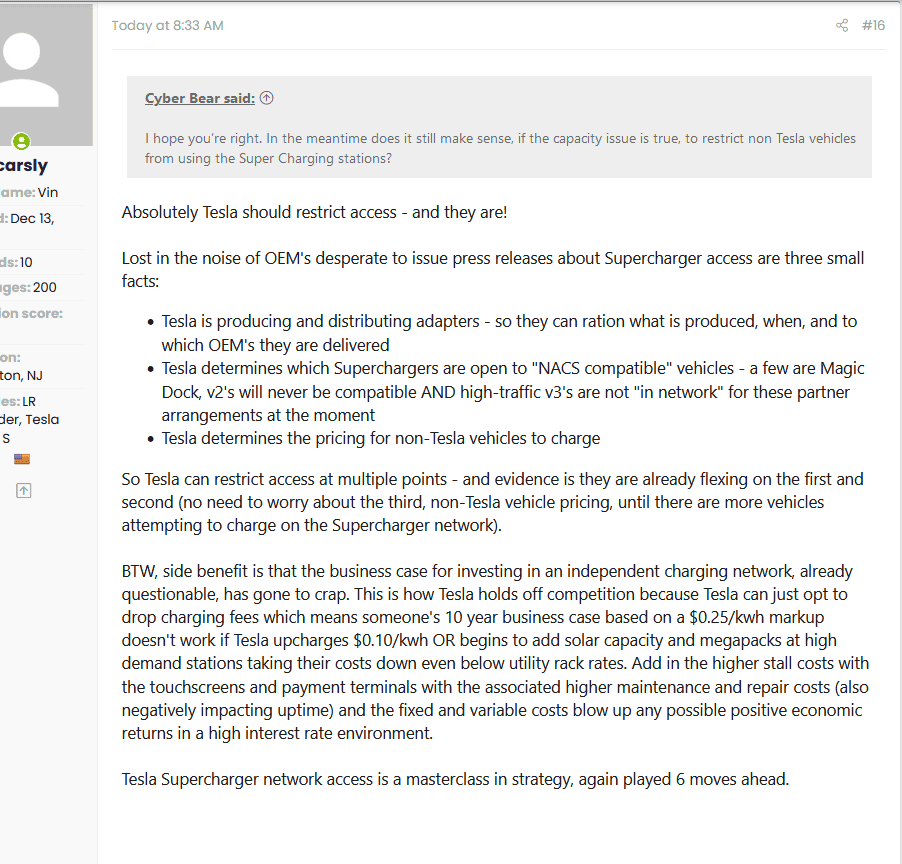Expand the quoted Cyber Bear message block
Screen dimensions: 902x864
pyautogui.click(x=499, y=127)
